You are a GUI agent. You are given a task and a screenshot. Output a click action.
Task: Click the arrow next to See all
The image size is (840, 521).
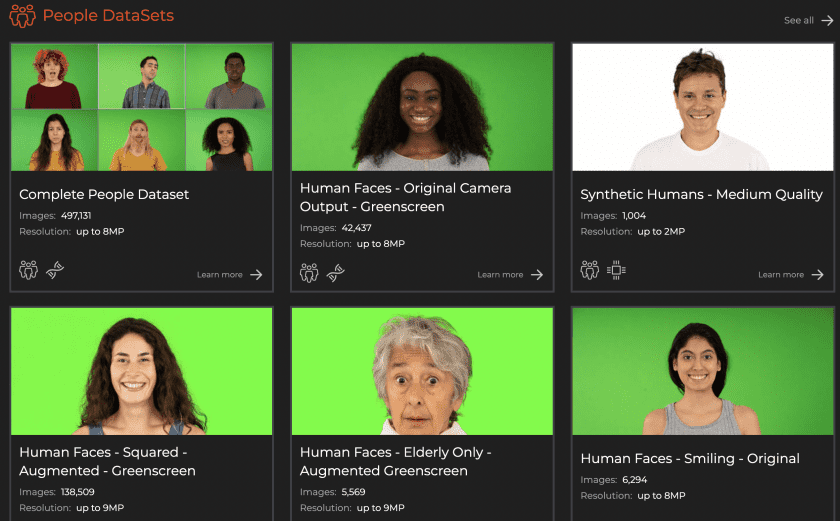coord(828,20)
